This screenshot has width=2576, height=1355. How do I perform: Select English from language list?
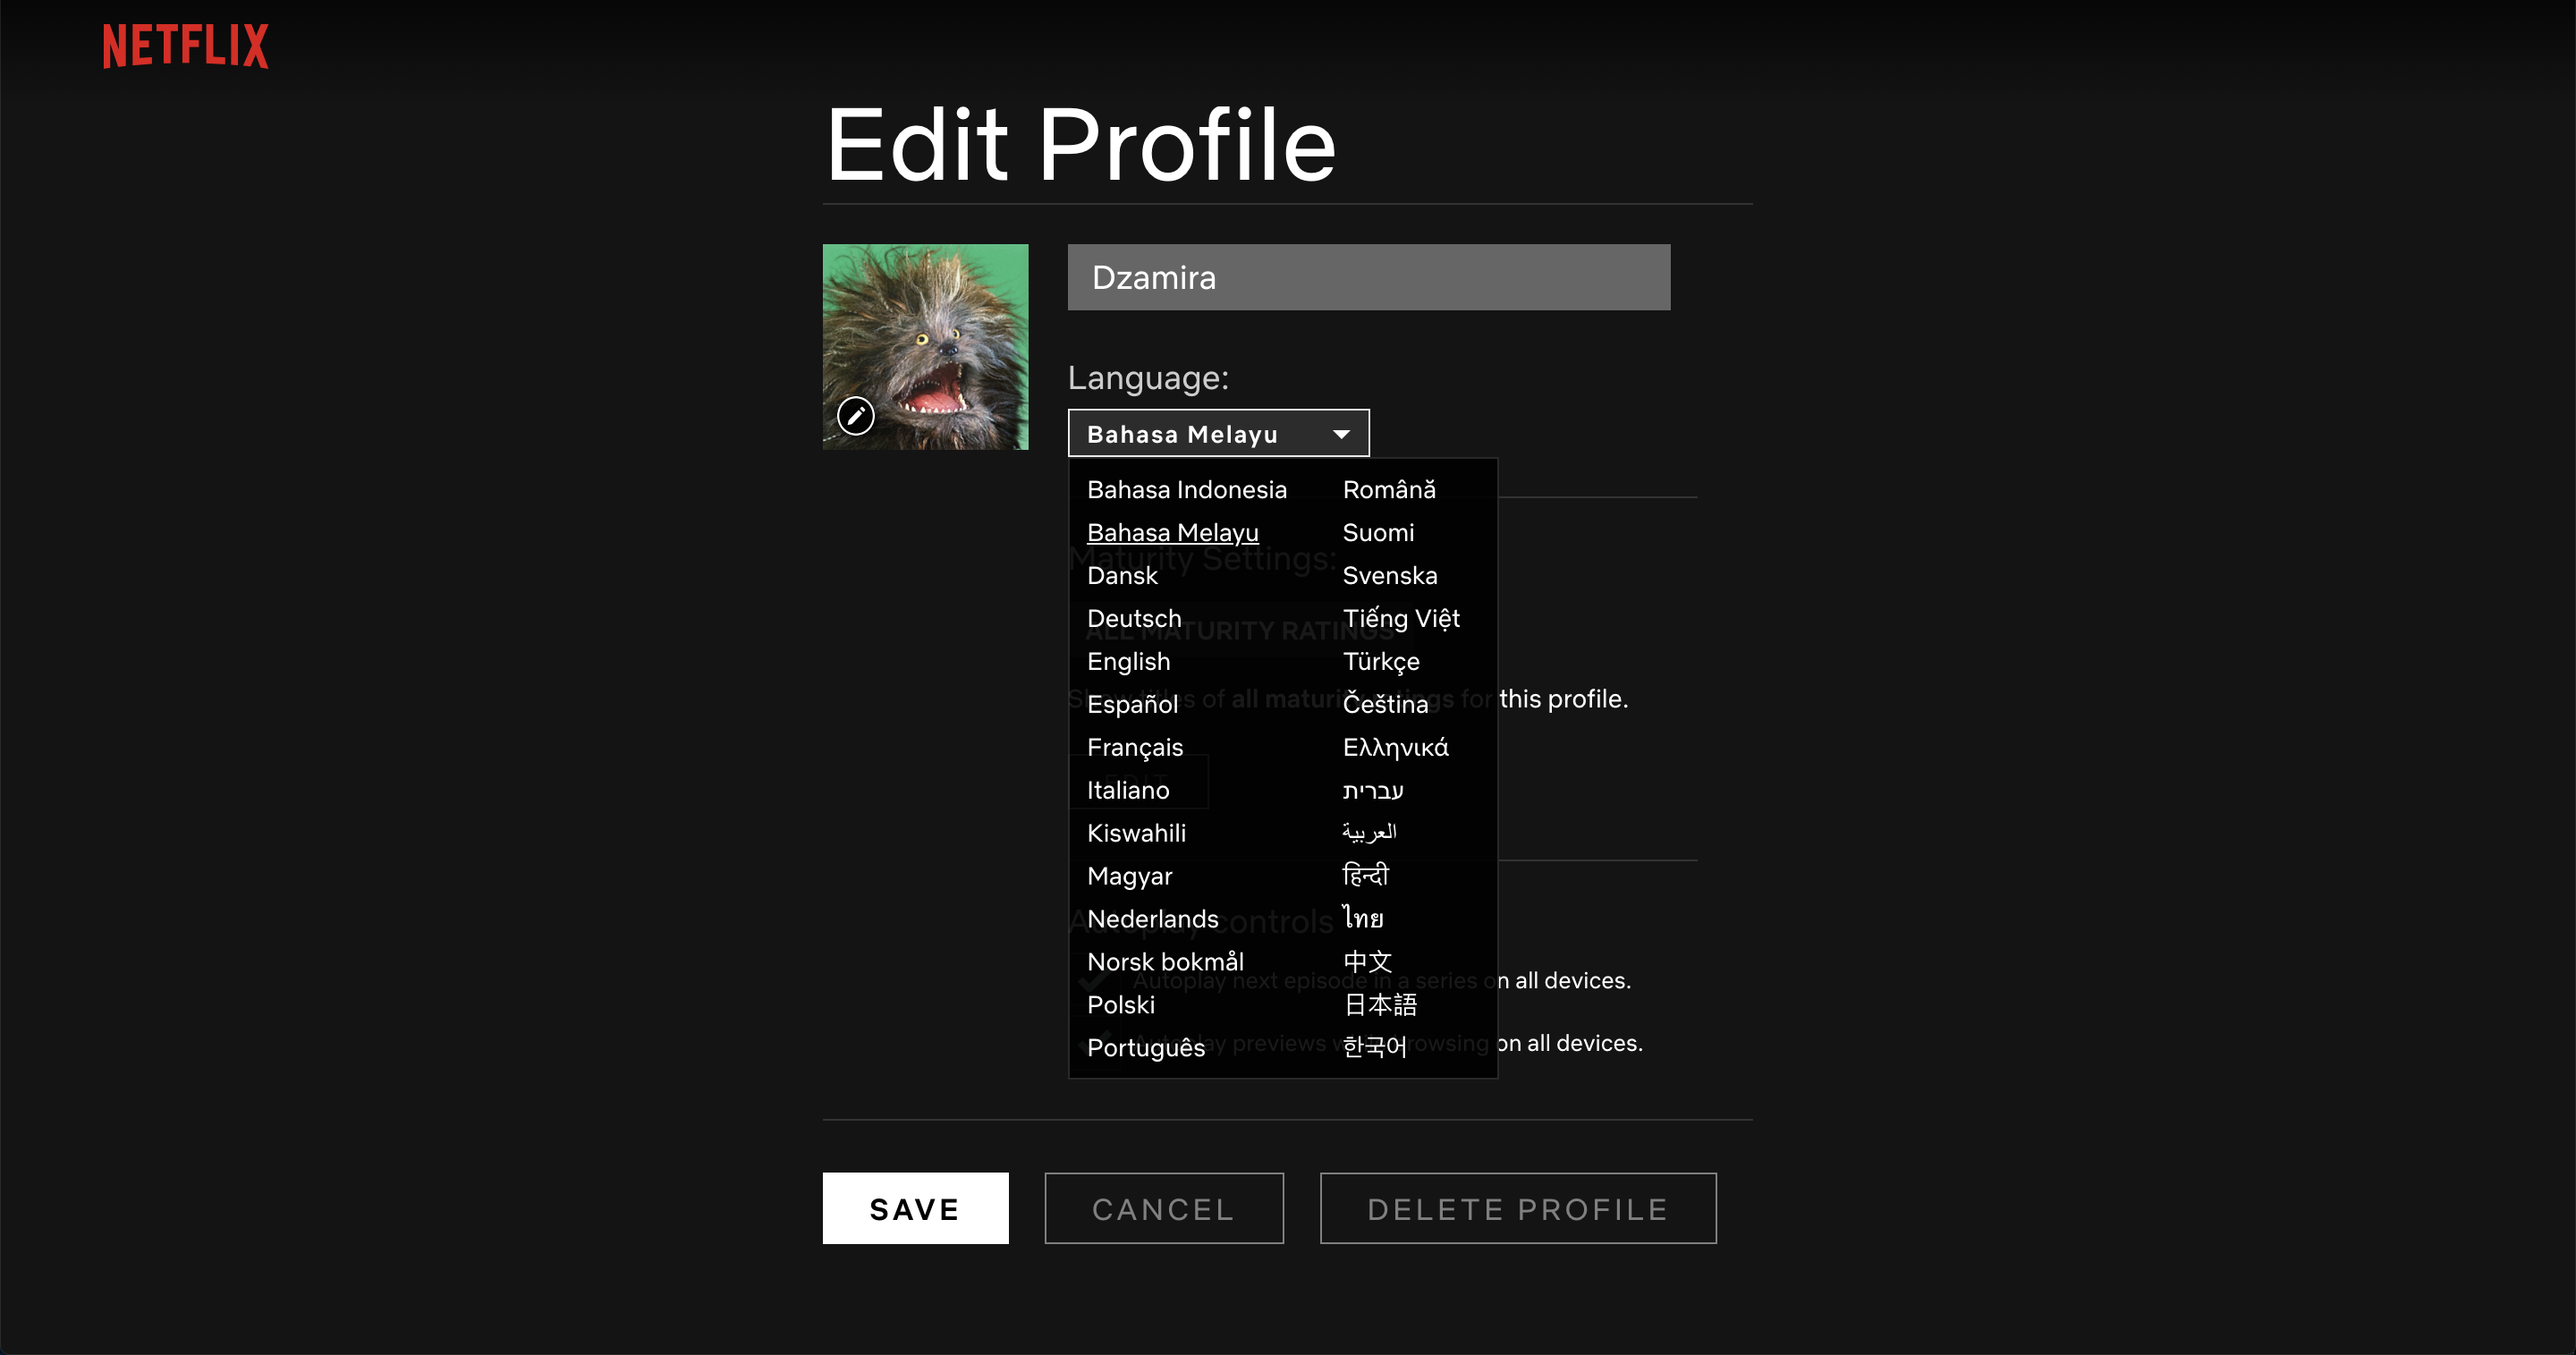pyautogui.click(x=1128, y=662)
